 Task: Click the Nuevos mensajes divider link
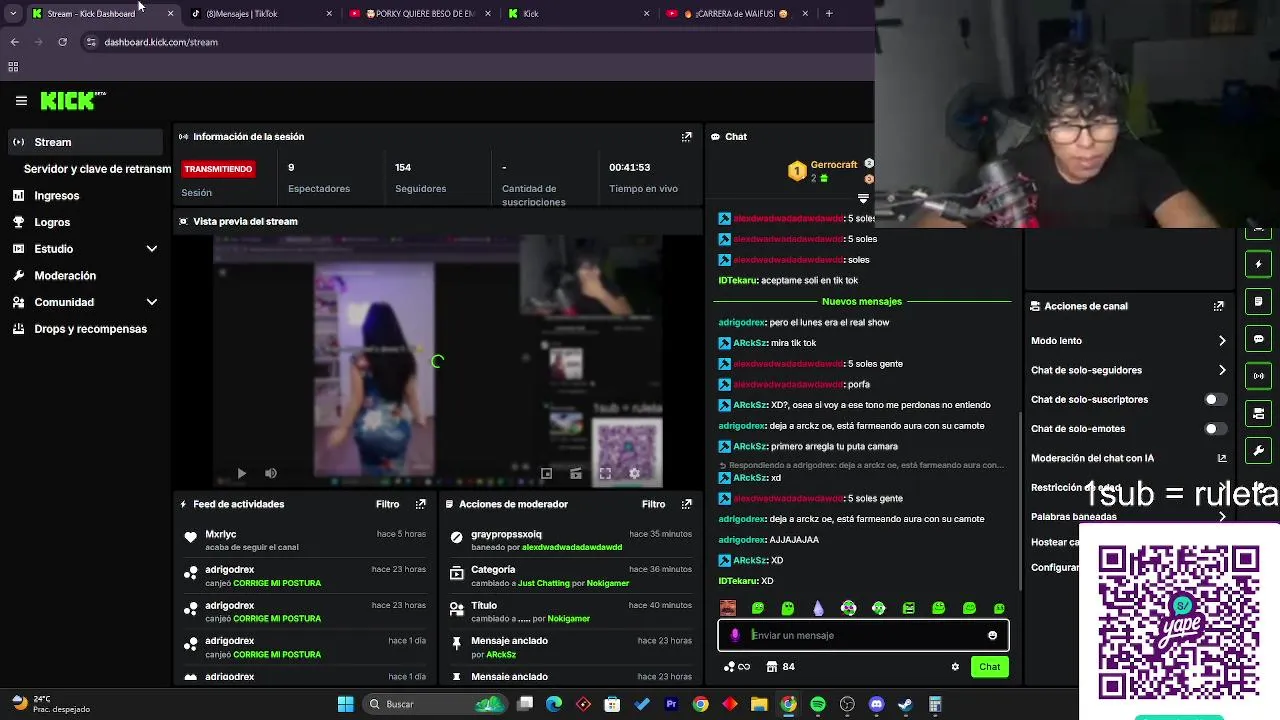[x=861, y=301]
